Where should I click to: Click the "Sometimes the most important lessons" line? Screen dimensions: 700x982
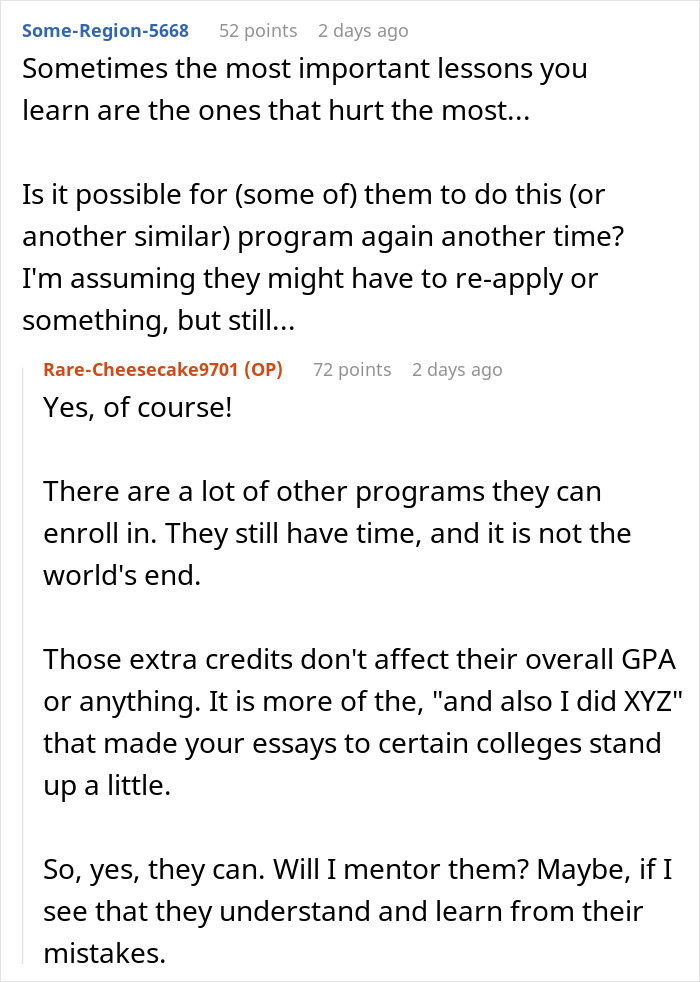[305, 69]
